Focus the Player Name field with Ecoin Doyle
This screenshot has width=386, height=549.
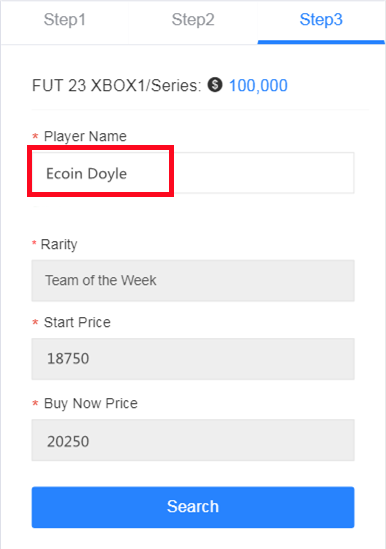pyautogui.click(x=193, y=173)
